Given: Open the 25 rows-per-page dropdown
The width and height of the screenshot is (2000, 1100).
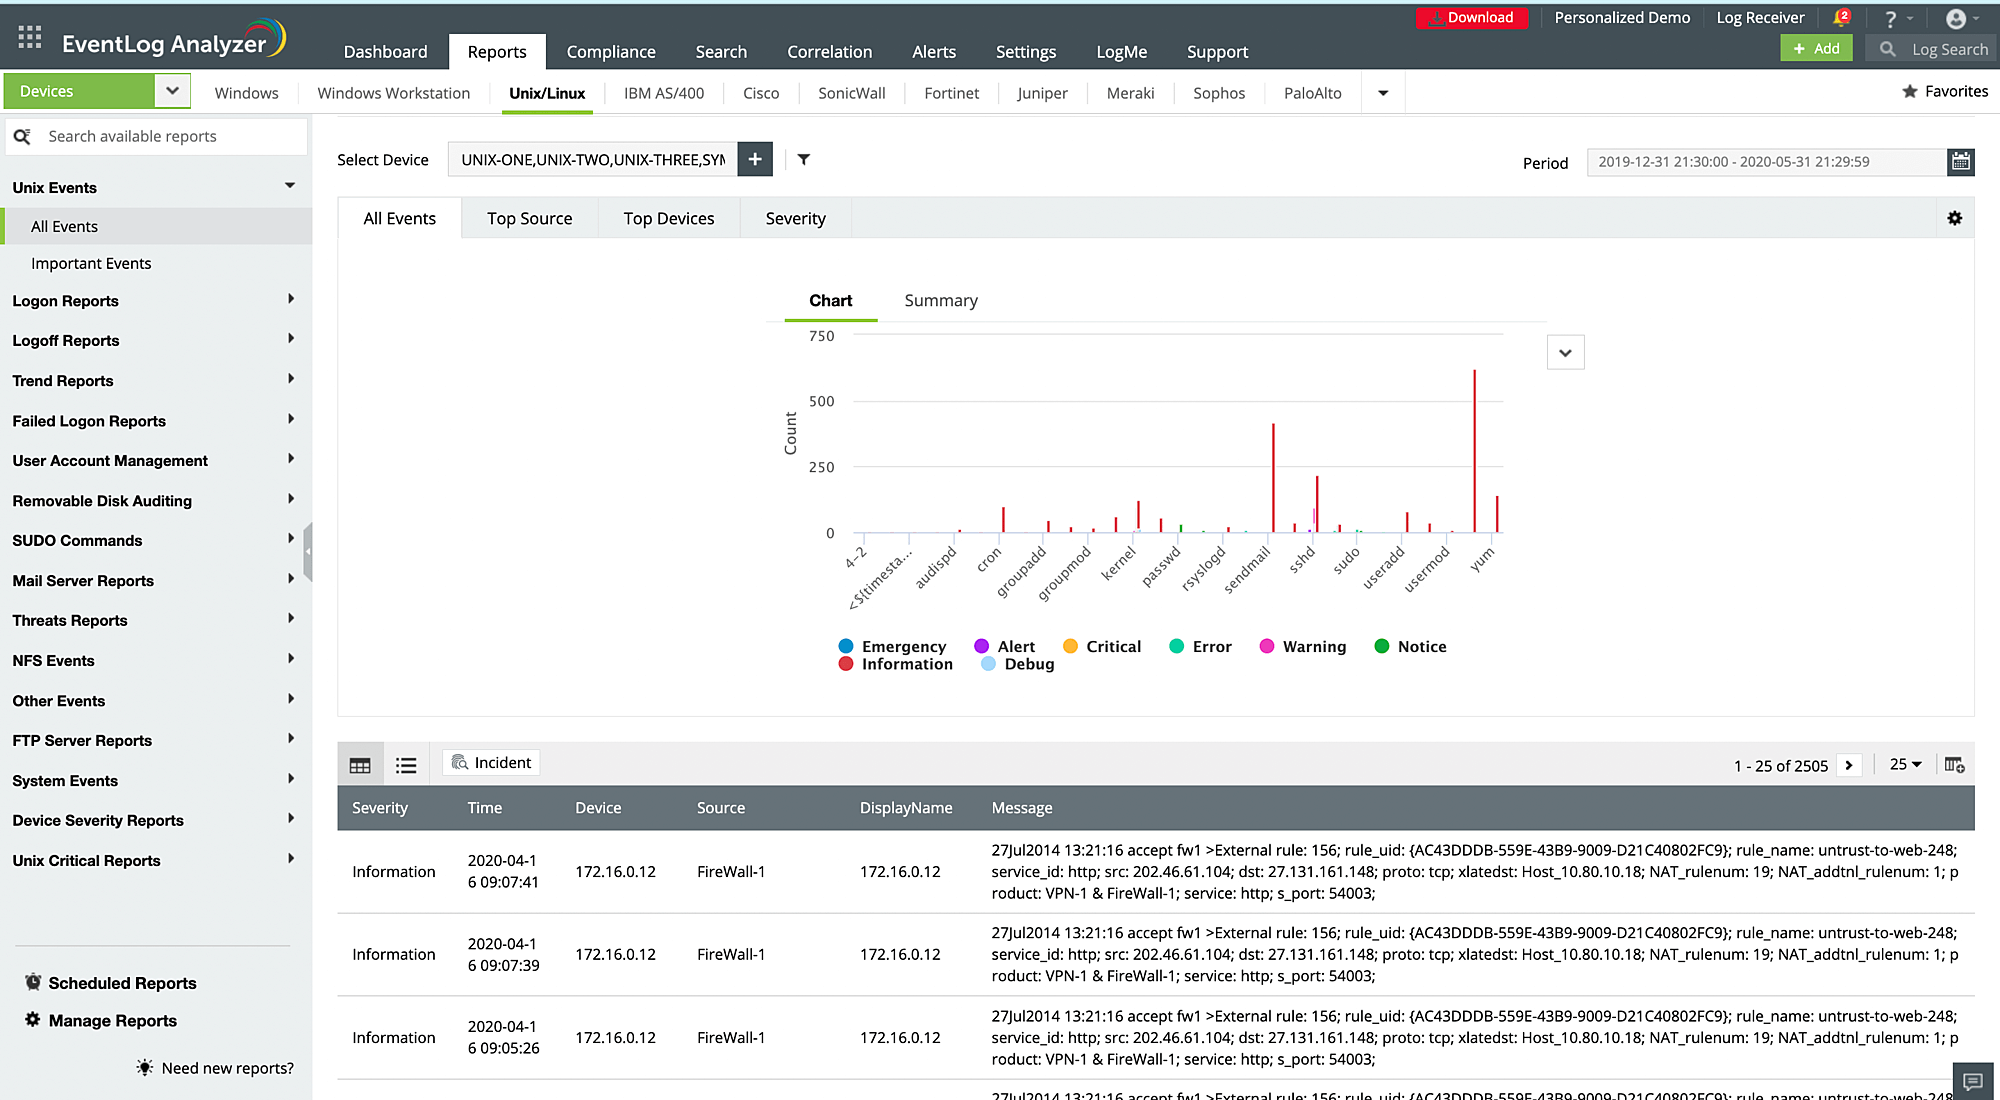Looking at the screenshot, I should tap(1905, 764).
